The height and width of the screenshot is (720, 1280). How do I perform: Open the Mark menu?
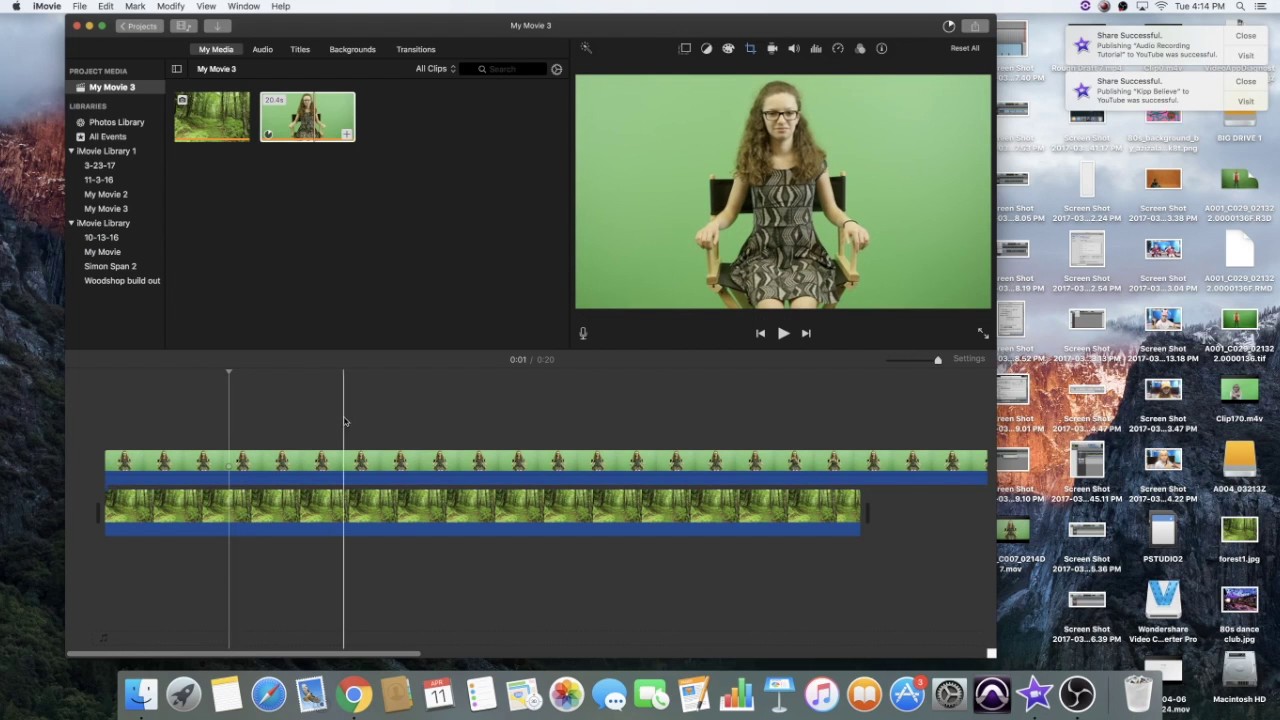coord(135,6)
